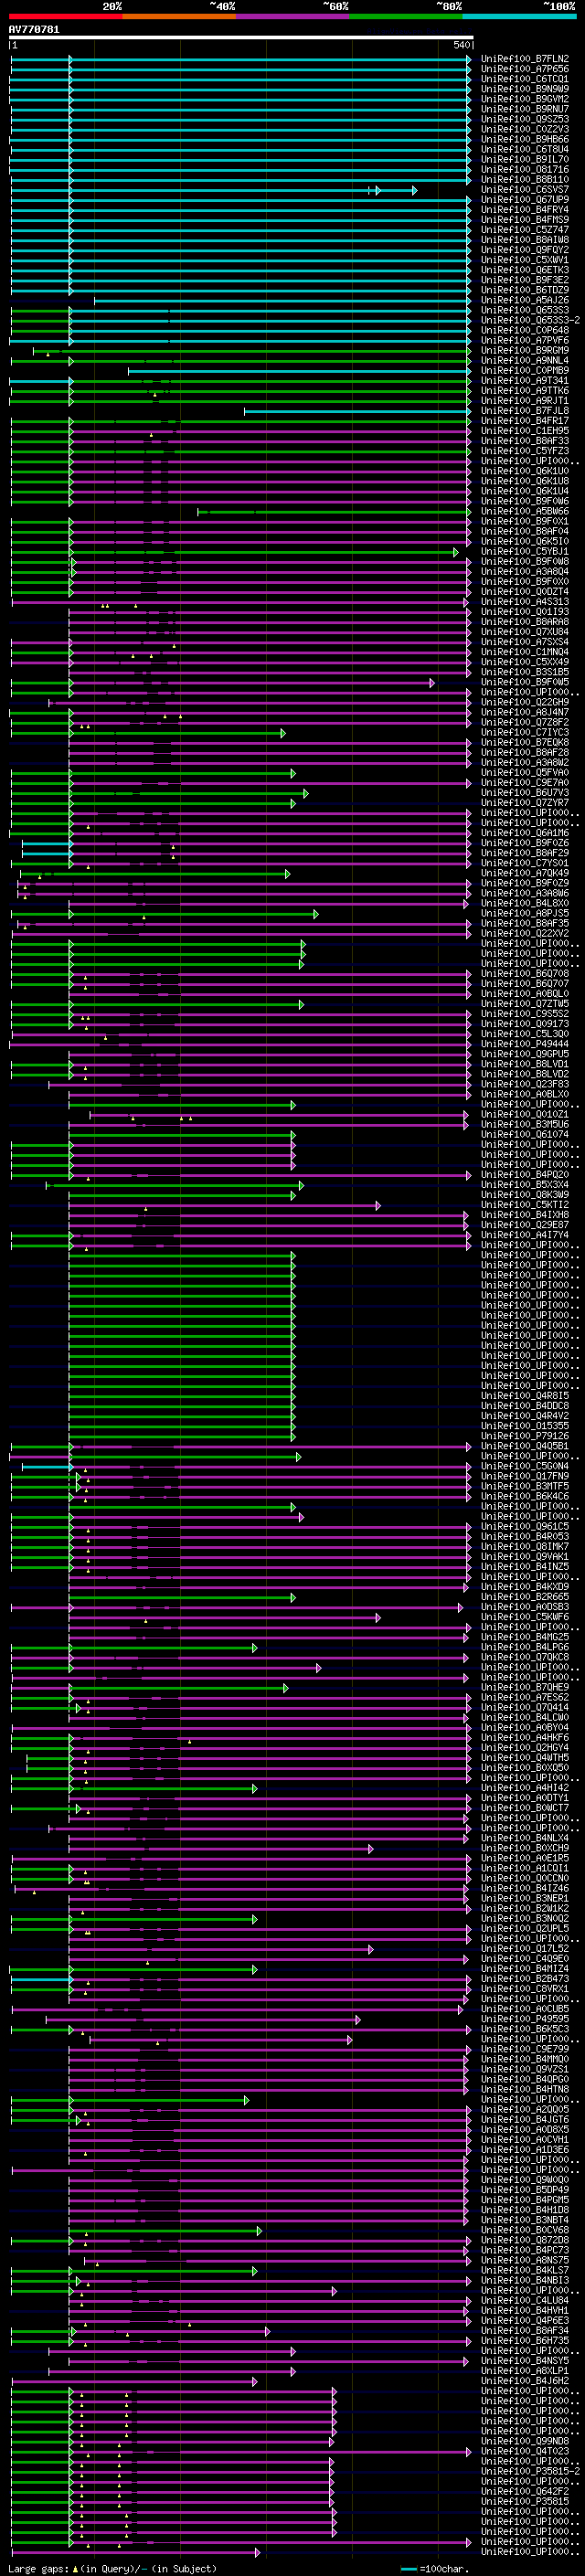
Task: Select hit UniRef100_Q9GPU5
Action: [x=524, y=1054]
